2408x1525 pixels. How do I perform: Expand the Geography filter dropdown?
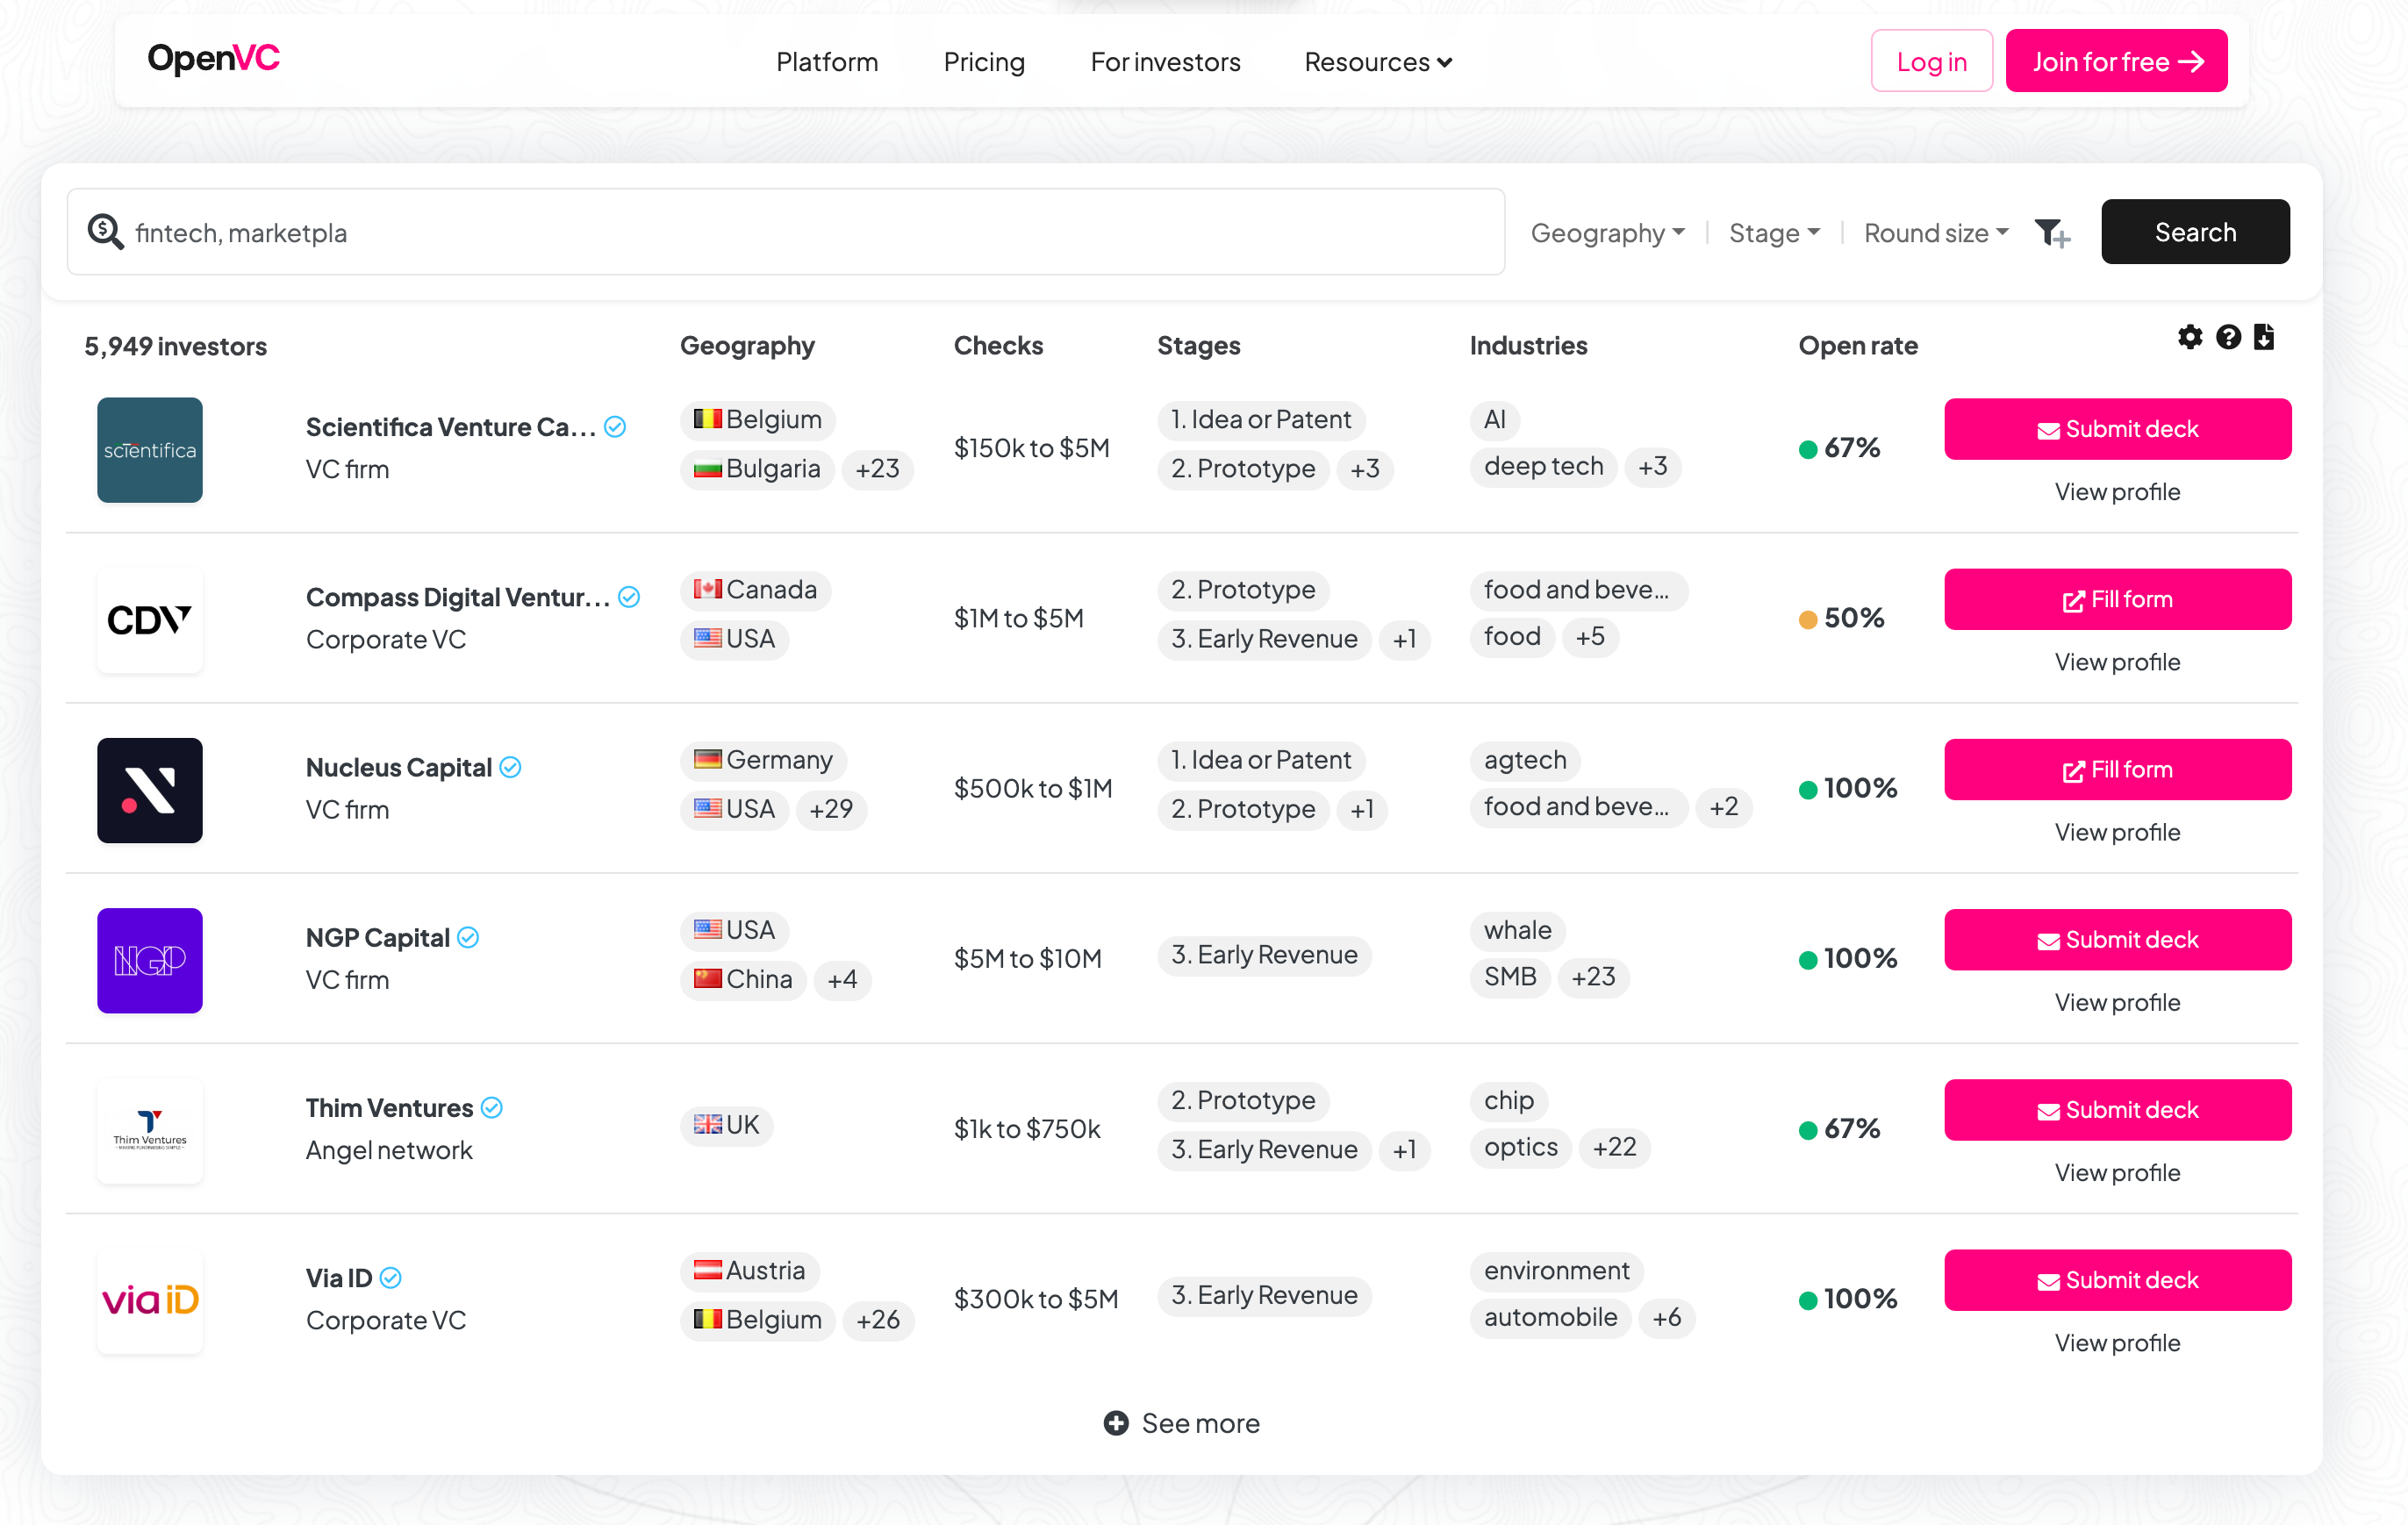[1607, 233]
